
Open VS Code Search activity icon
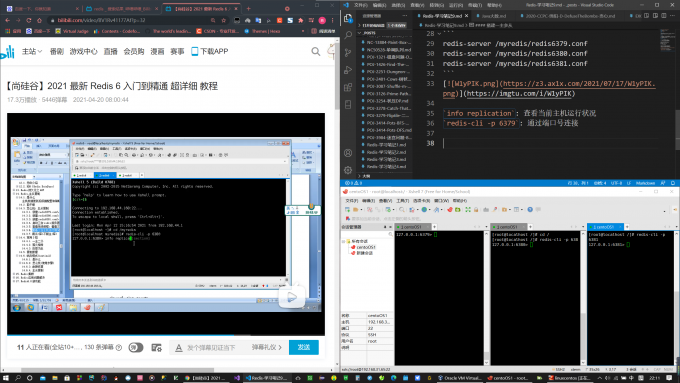click(x=348, y=35)
